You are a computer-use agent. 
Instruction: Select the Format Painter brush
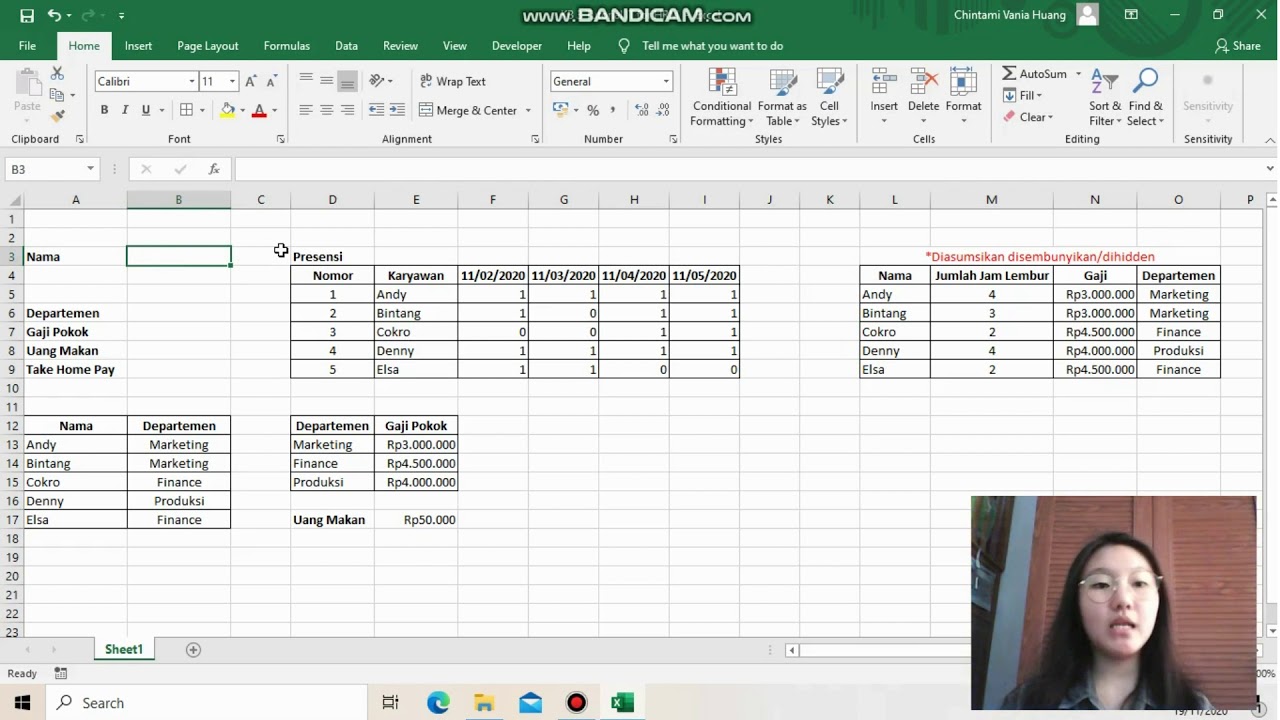(x=57, y=116)
